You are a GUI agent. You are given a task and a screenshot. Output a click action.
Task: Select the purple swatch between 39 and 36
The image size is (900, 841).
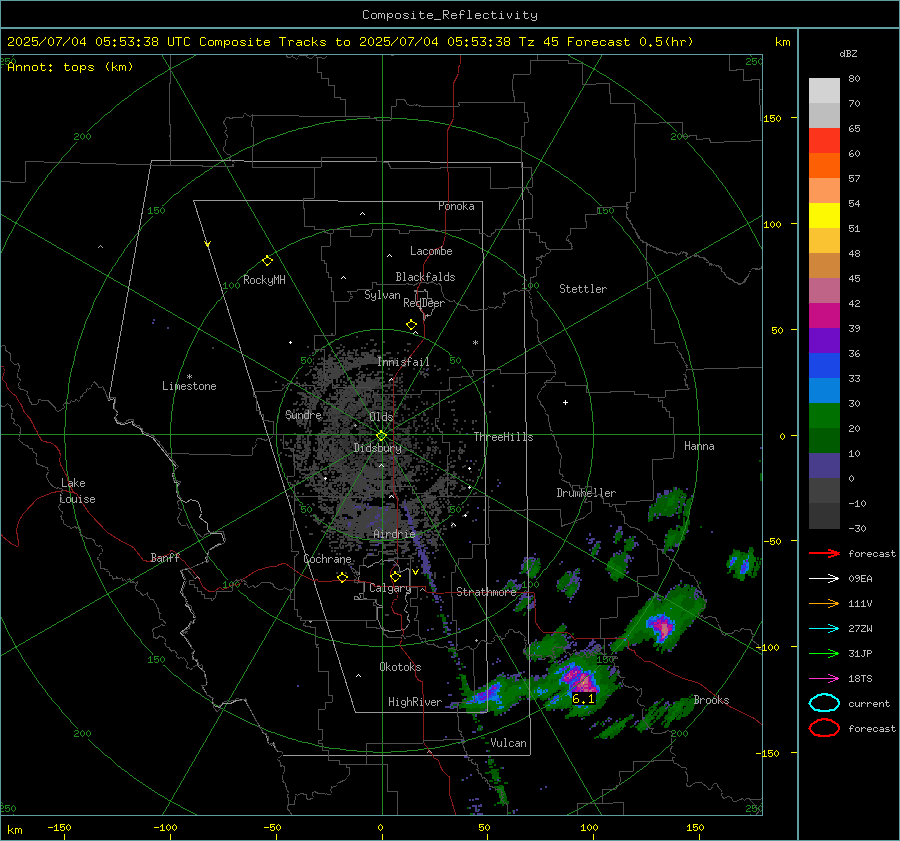coord(824,341)
